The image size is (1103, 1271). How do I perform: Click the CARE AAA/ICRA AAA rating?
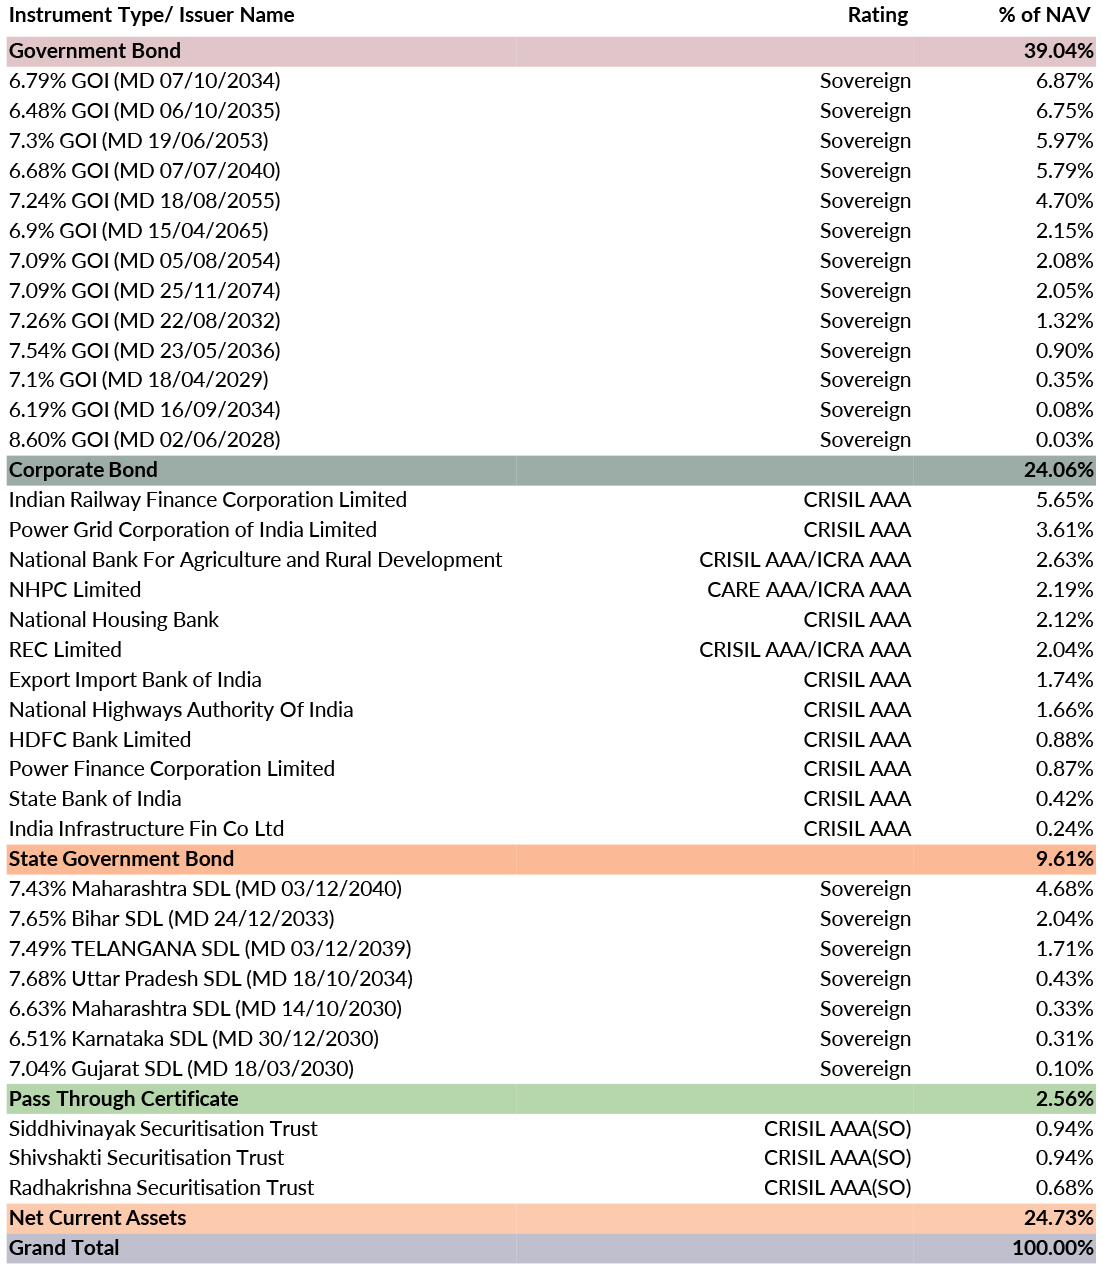pyautogui.click(x=808, y=590)
